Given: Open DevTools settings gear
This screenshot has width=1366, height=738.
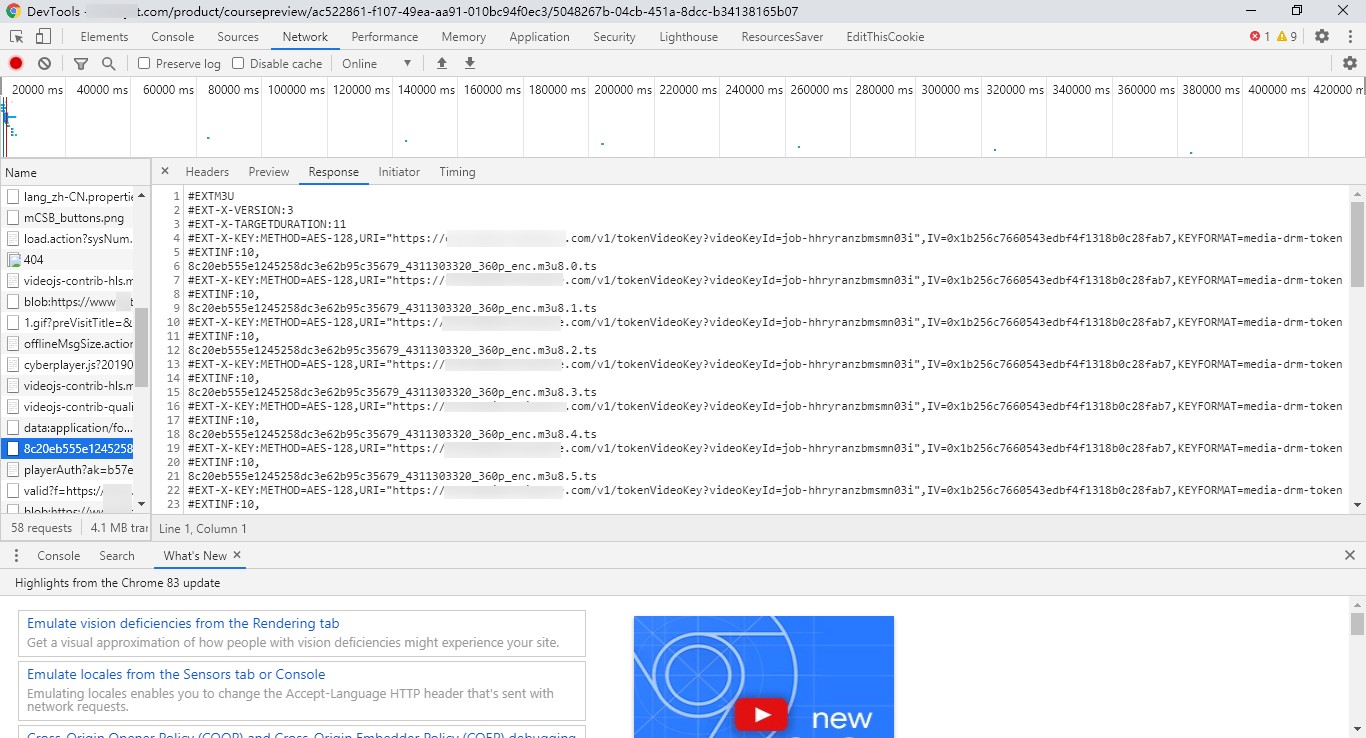Looking at the screenshot, I should click(1322, 36).
